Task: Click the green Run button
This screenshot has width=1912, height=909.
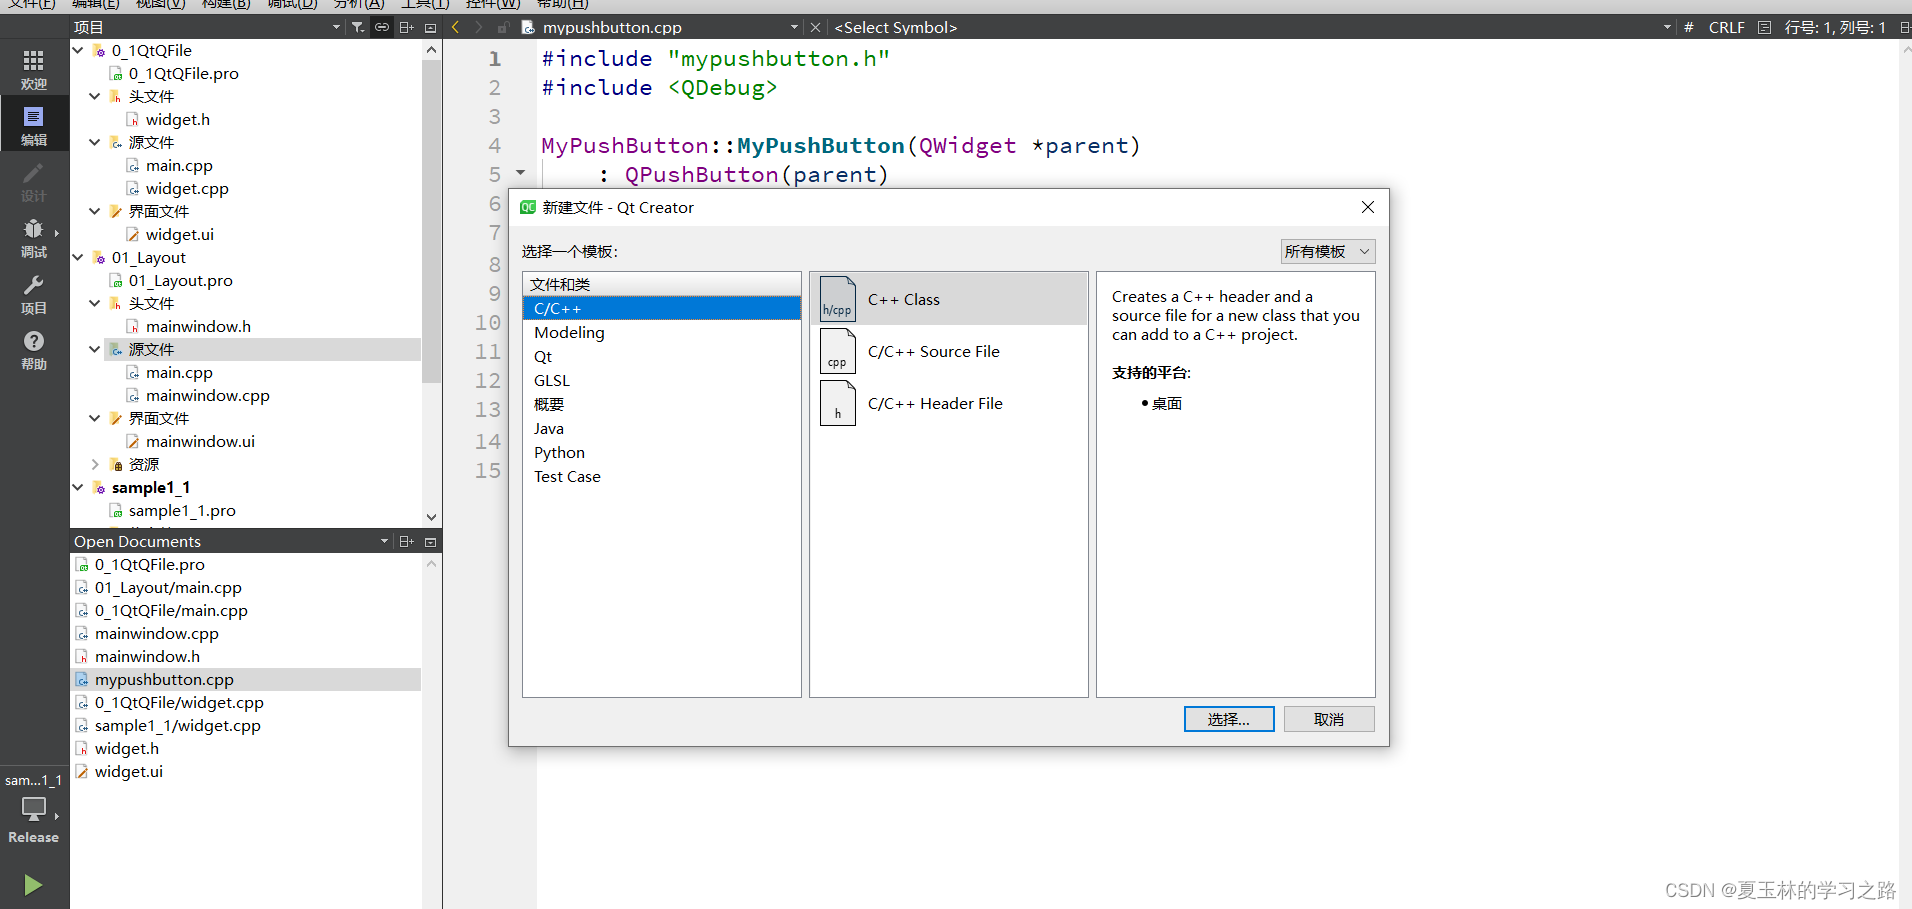Action: [x=33, y=885]
